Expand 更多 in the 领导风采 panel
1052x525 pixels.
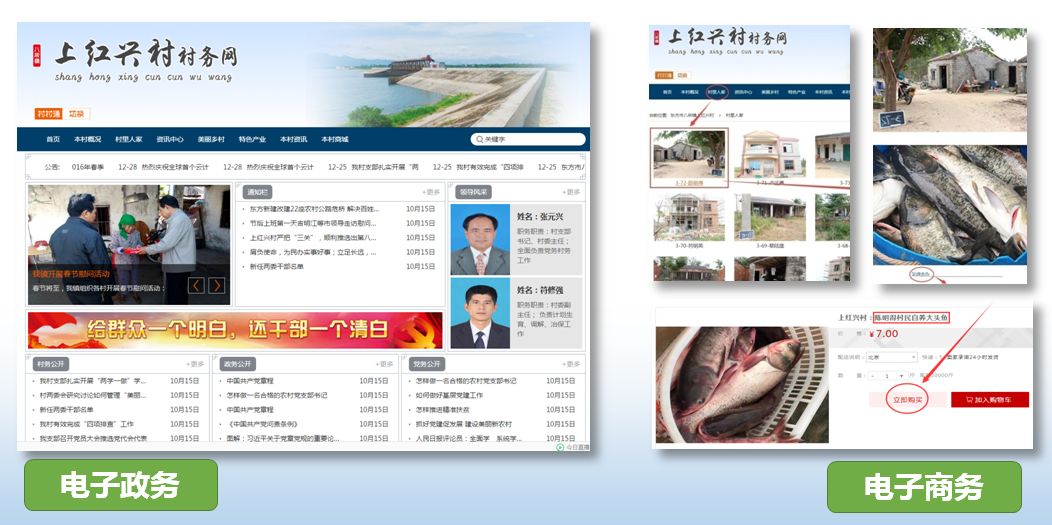click(x=571, y=192)
